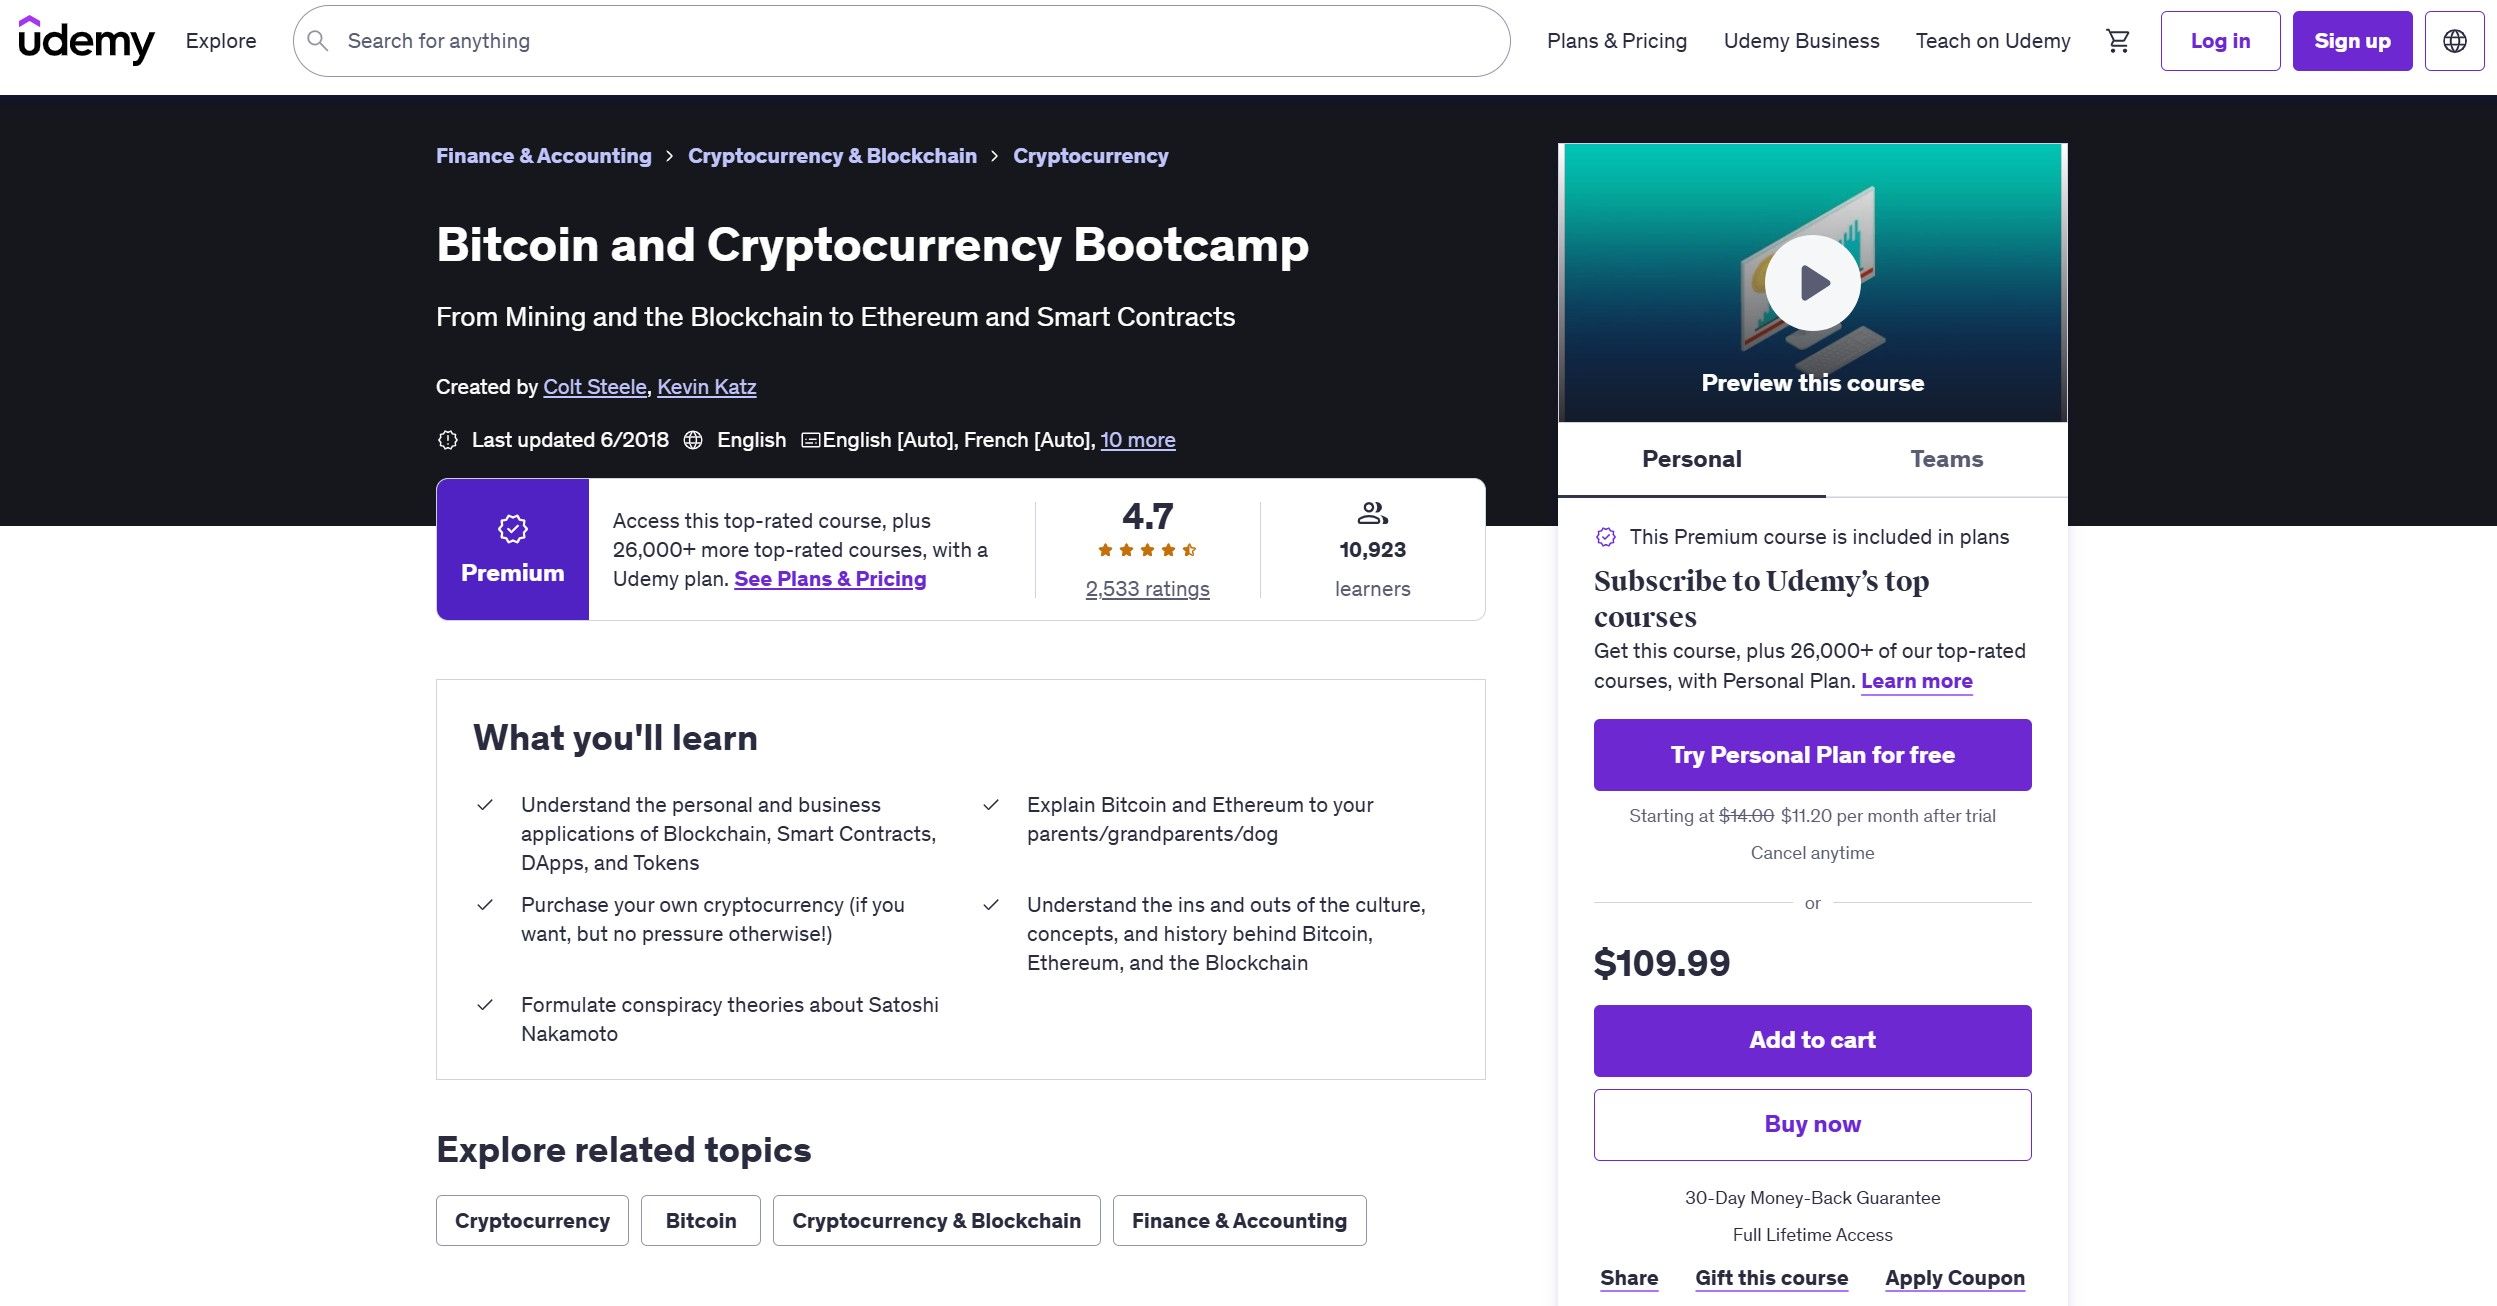Expand the "10 more" caption languages

pyautogui.click(x=1138, y=440)
